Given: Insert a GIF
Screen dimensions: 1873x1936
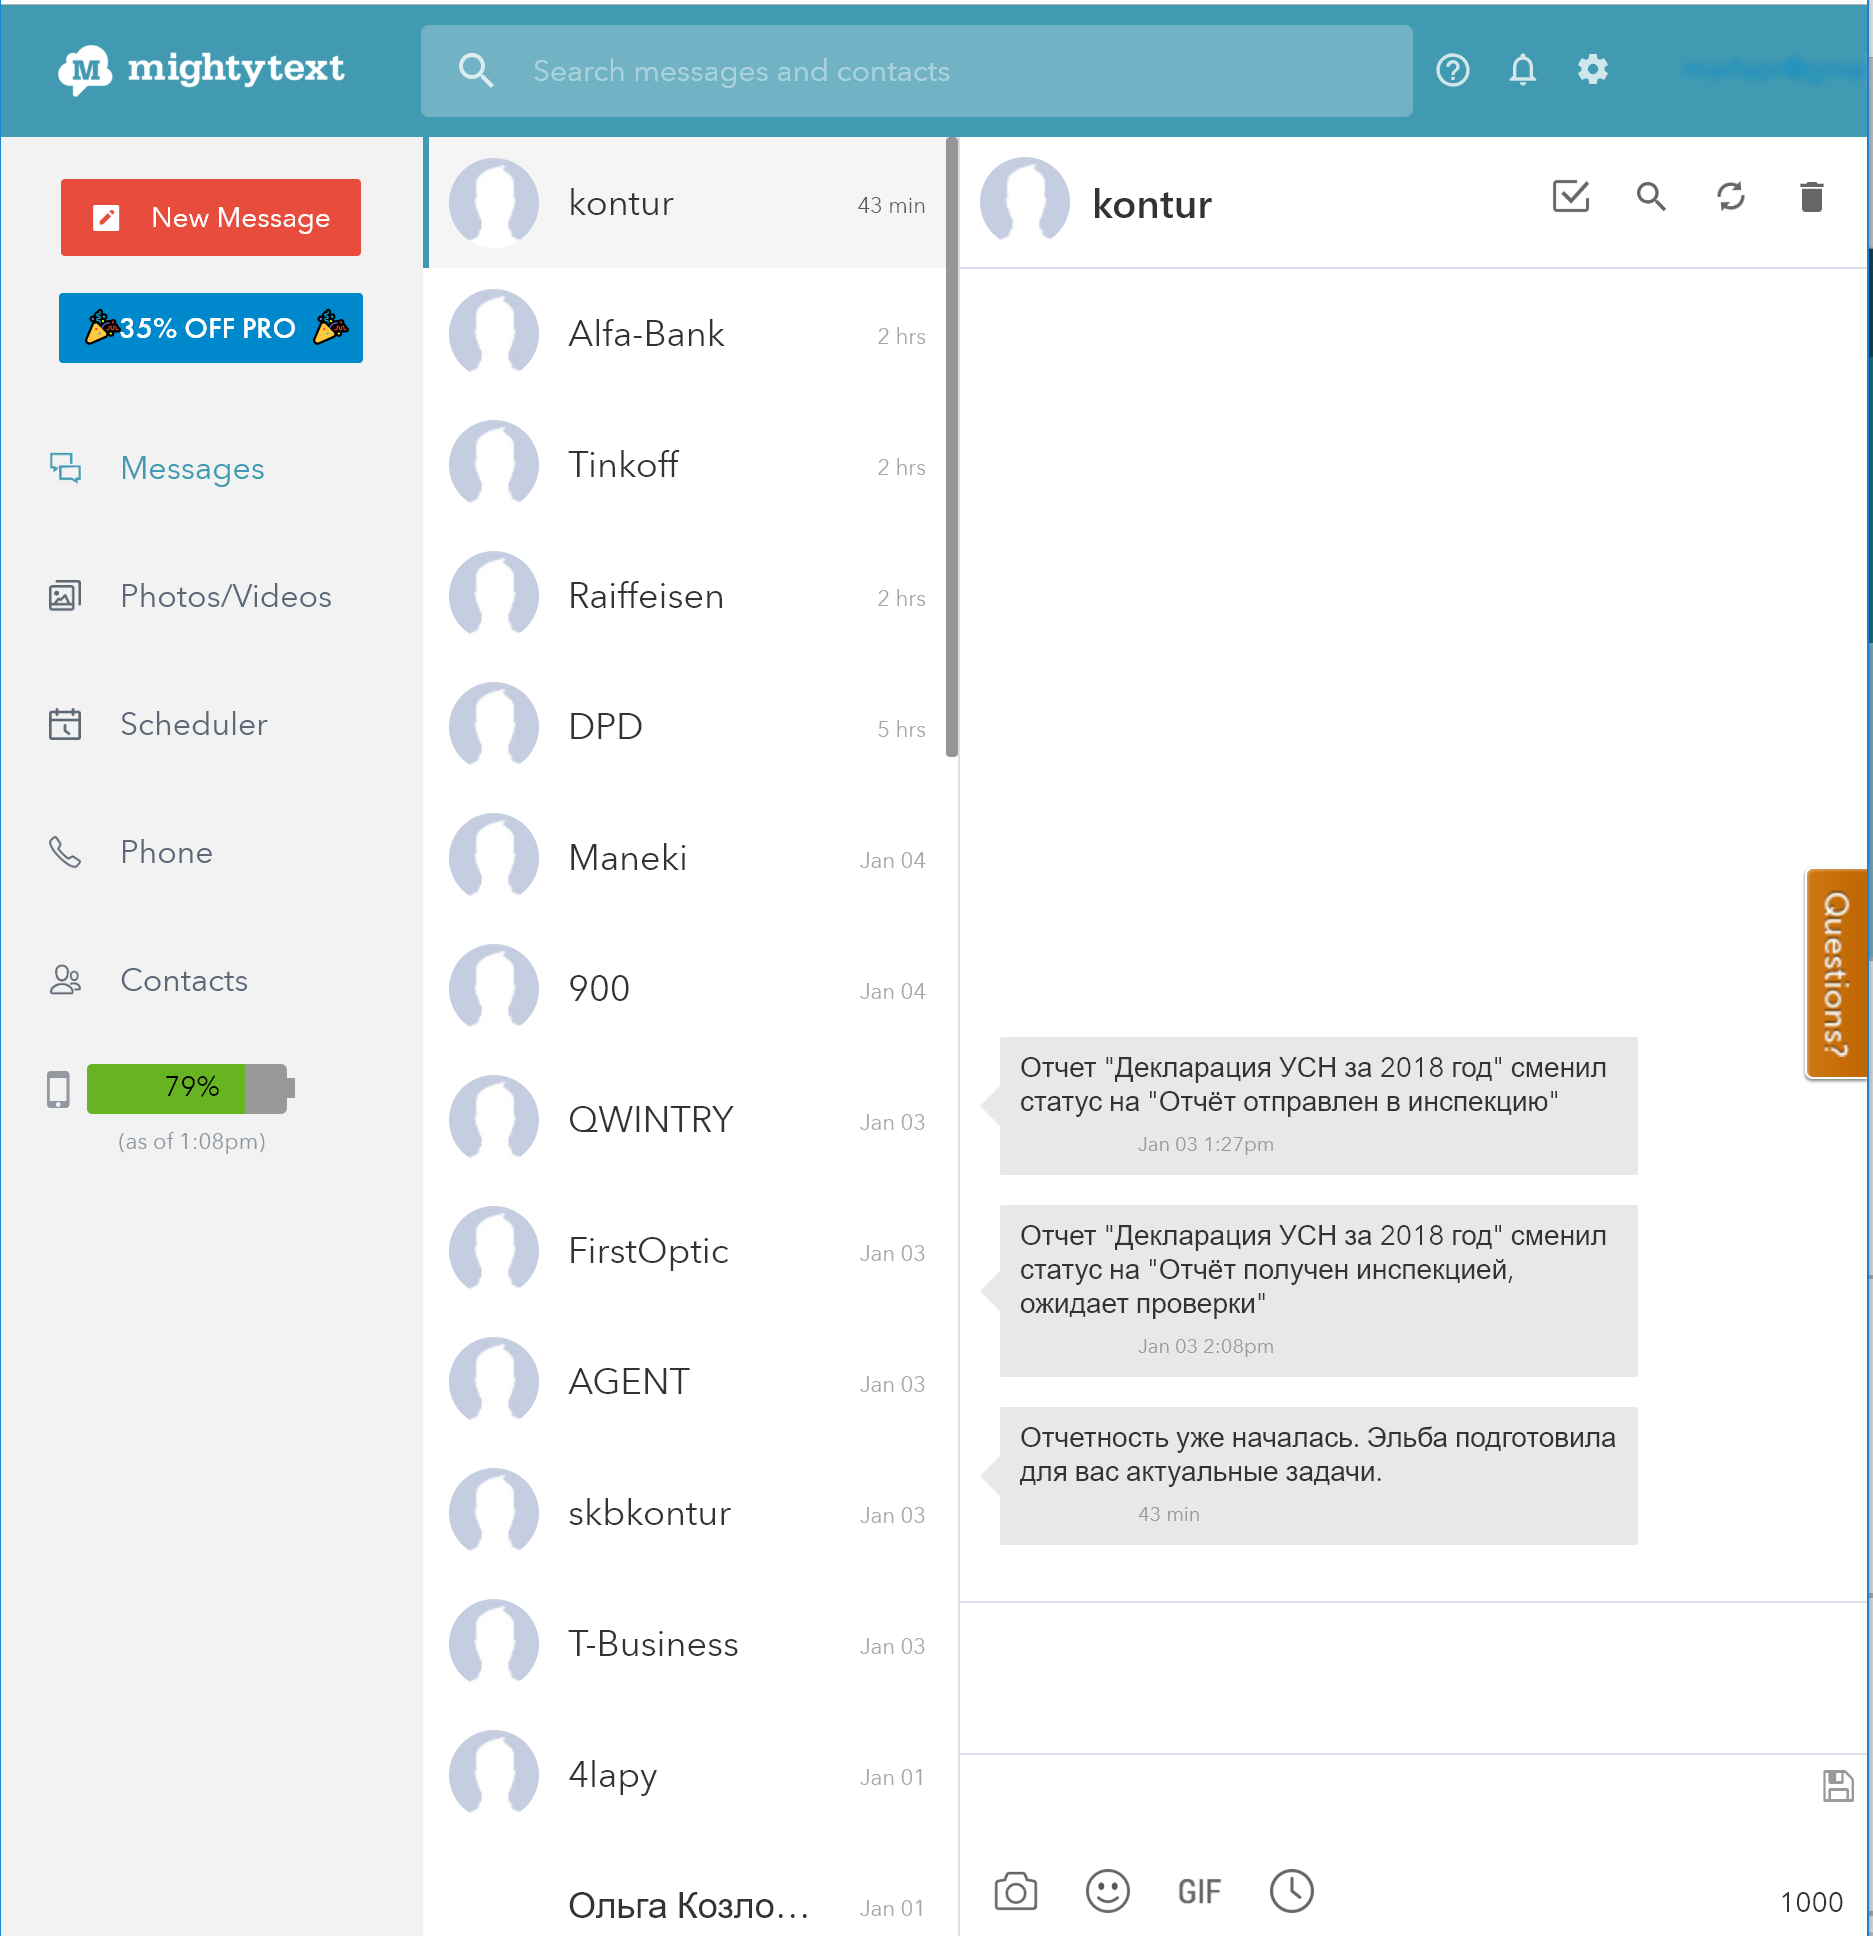Looking at the screenshot, I should 1199,1892.
